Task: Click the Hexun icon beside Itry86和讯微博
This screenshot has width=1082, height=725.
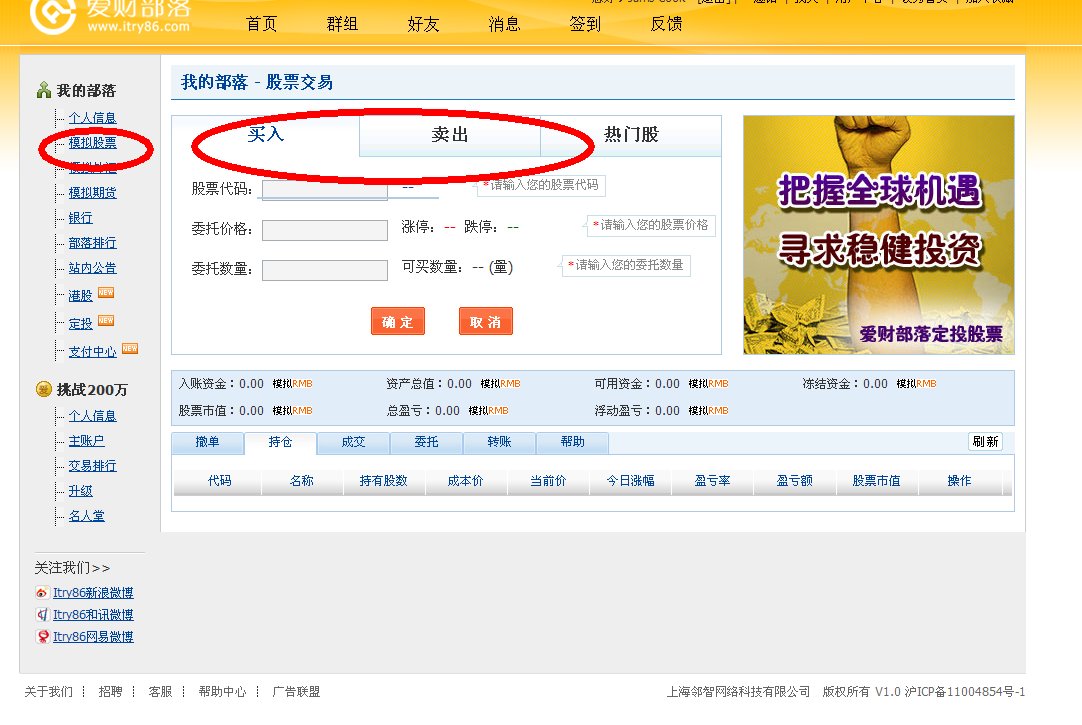Action: point(42,614)
